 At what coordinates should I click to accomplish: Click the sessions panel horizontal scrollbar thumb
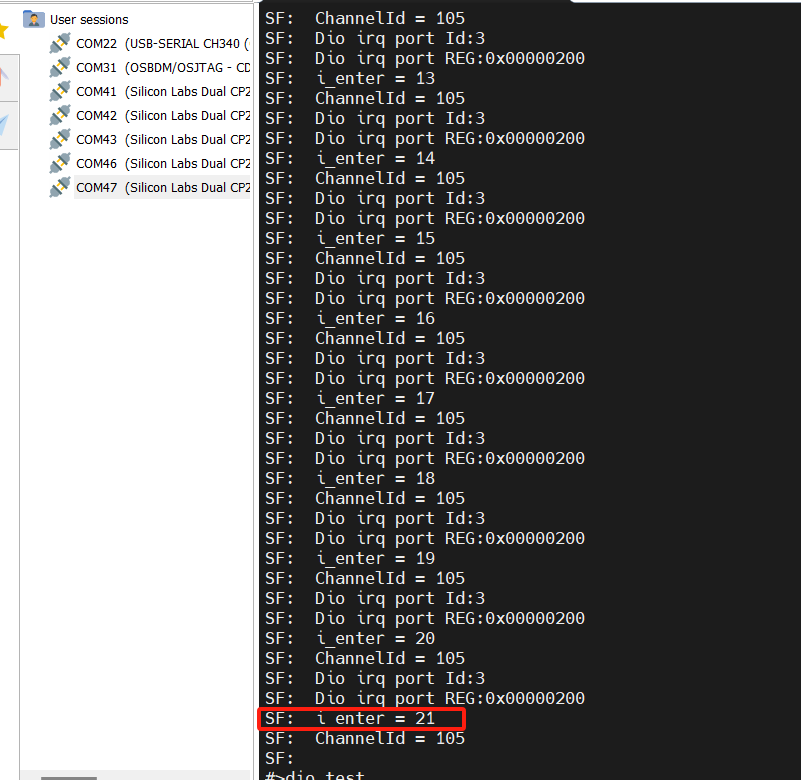(x=68, y=777)
